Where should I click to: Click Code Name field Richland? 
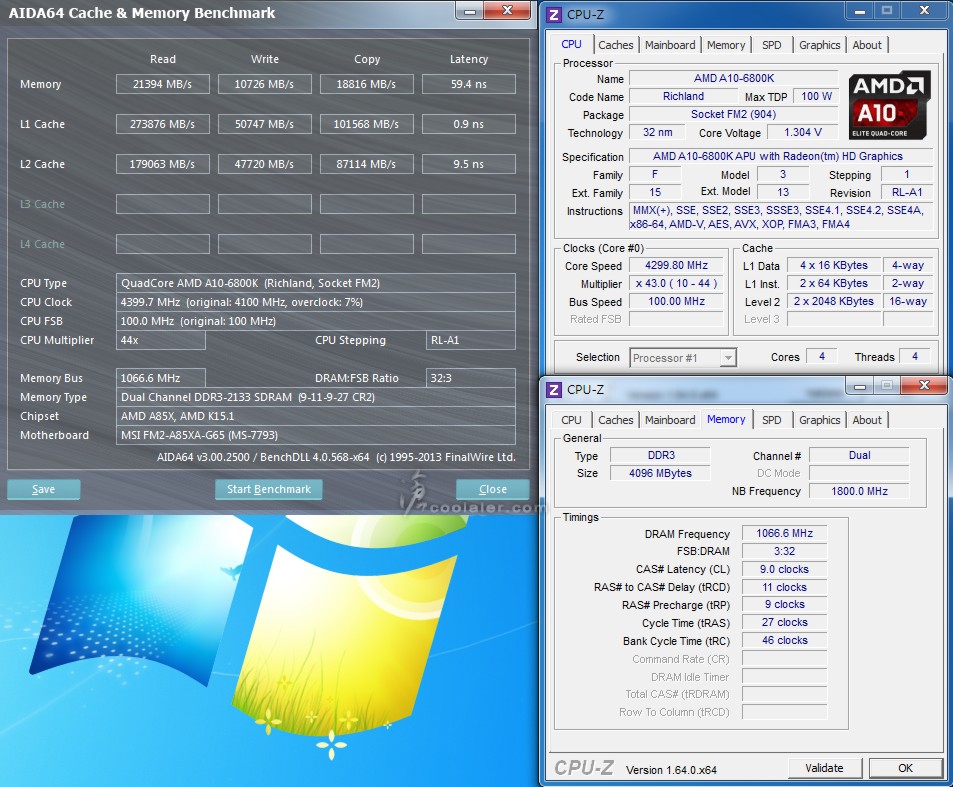click(683, 97)
